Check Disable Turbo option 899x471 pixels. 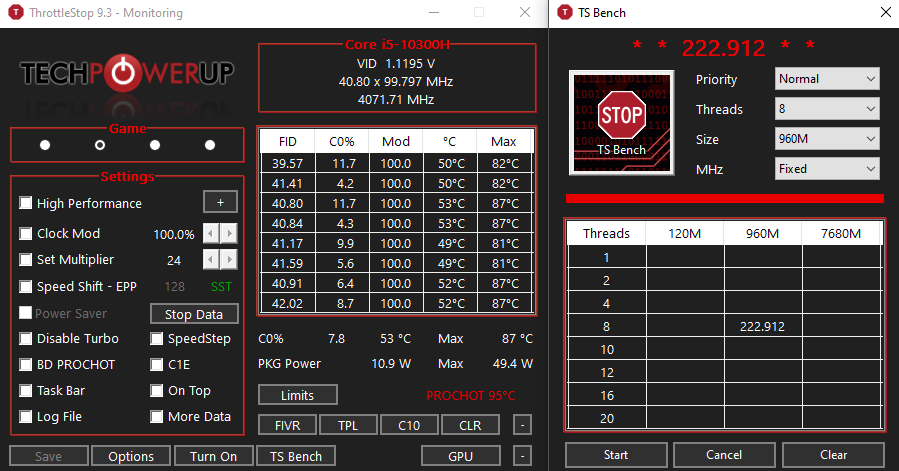click(25, 338)
